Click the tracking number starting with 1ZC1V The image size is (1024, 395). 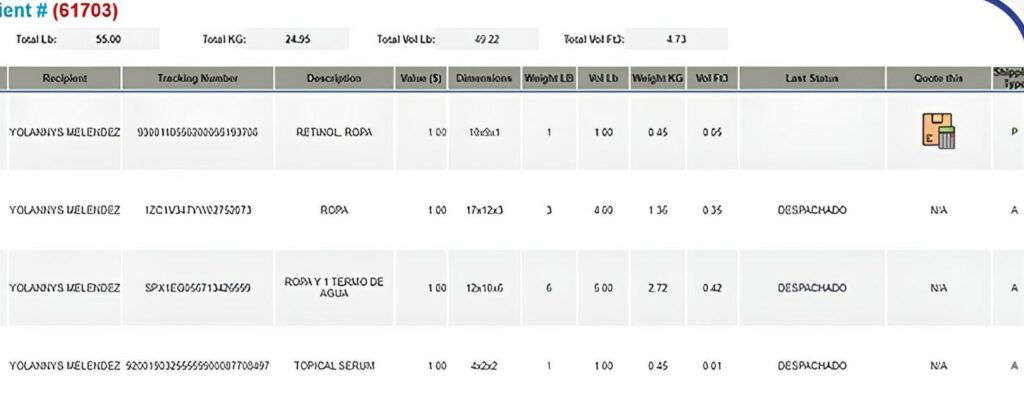(198, 210)
